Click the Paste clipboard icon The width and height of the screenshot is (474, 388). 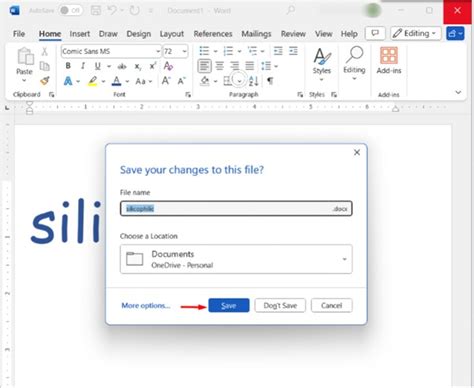click(x=25, y=56)
